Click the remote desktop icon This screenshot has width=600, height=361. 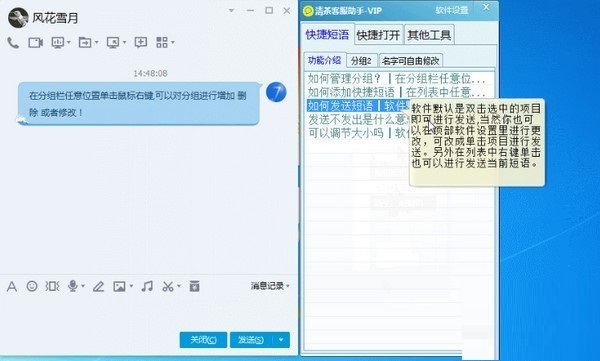point(113,42)
